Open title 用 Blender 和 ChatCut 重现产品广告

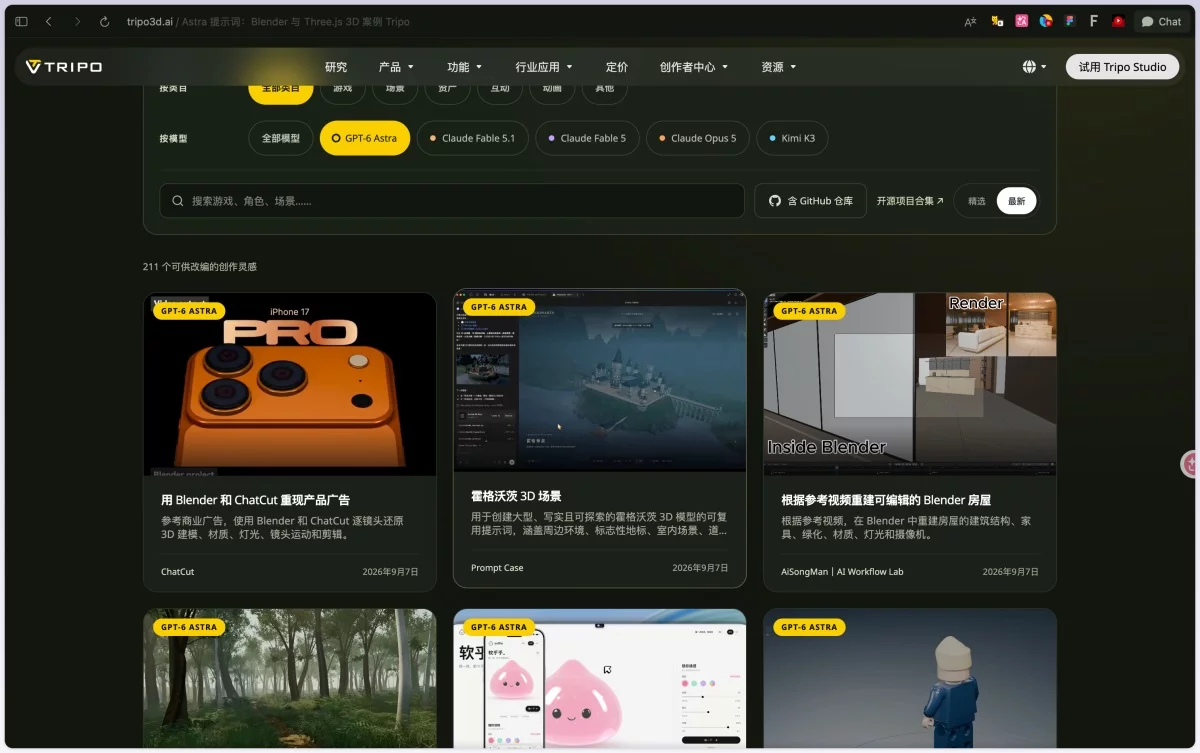point(255,499)
